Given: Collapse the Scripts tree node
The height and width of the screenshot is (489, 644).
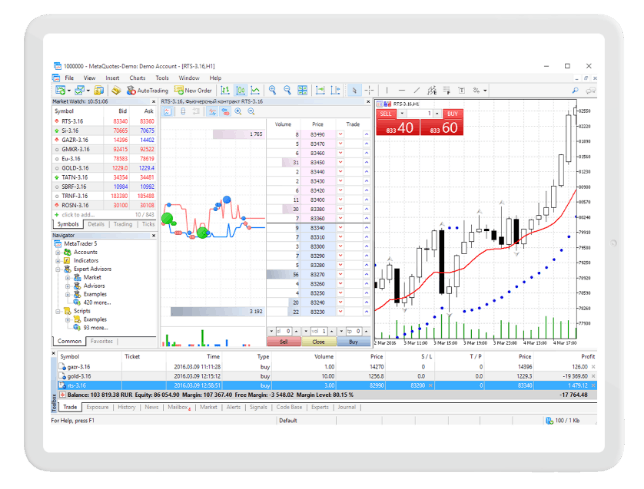Looking at the screenshot, I should pyautogui.click(x=58, y=311).
